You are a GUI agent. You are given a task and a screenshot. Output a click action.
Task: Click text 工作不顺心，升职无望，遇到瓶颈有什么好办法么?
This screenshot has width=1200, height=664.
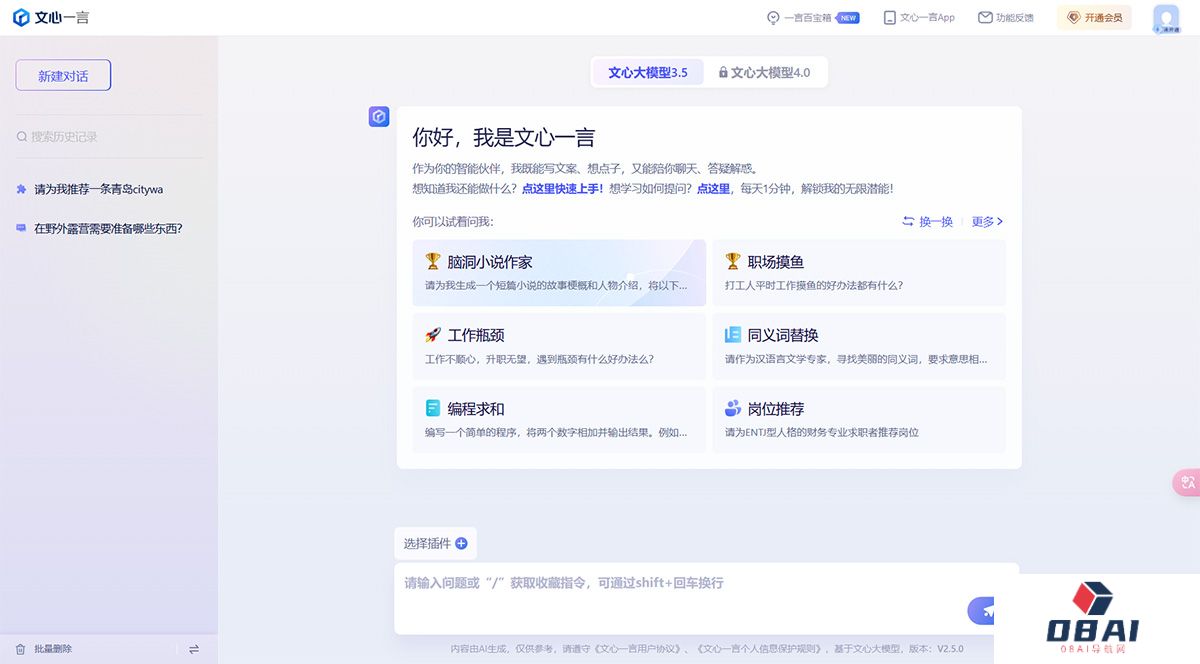539,359
